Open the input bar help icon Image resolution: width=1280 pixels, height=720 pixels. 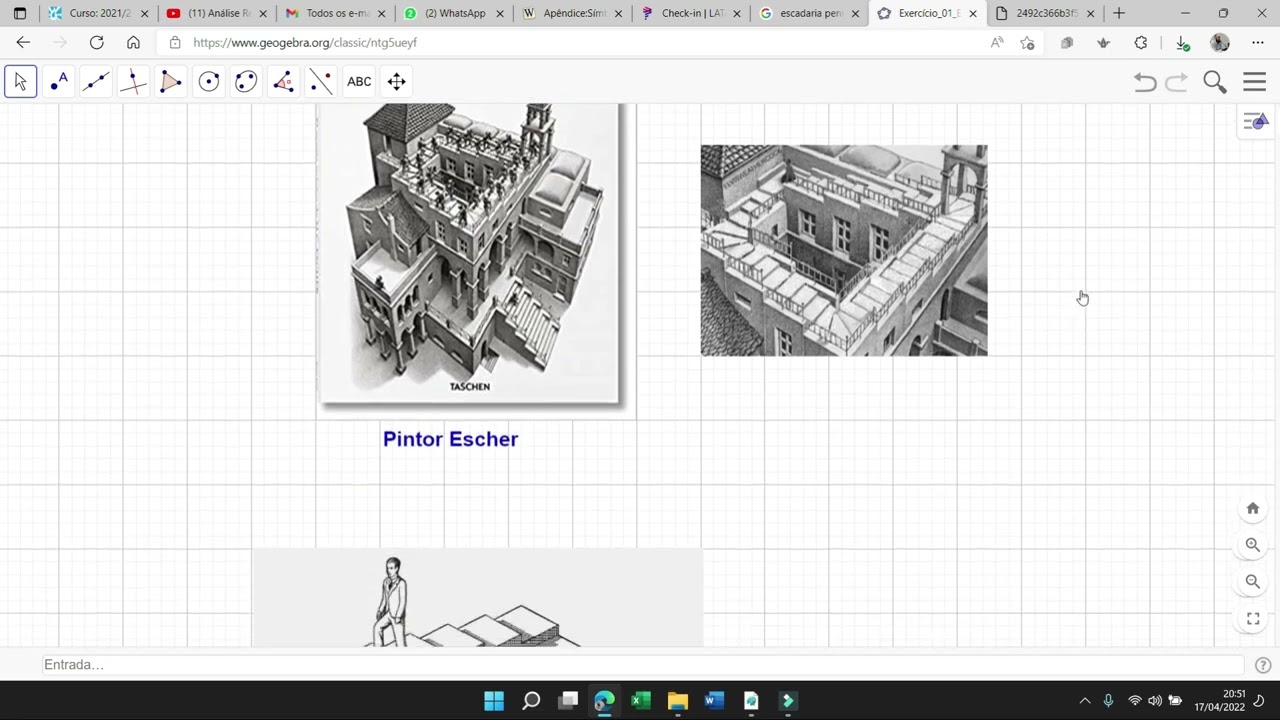point(1262,665)
